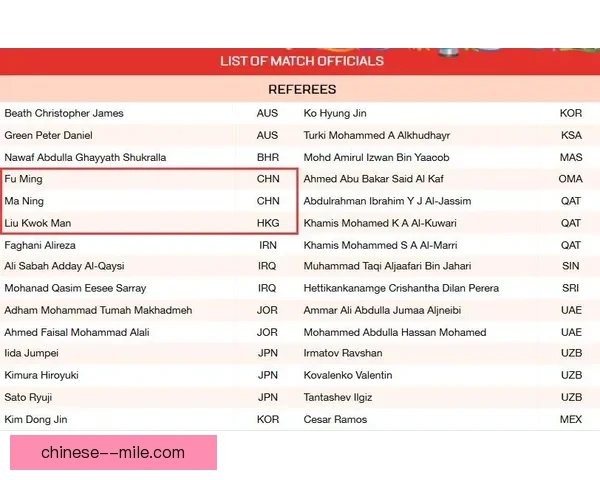
Task: Click the 'MEX' country code
Action: 571,420
